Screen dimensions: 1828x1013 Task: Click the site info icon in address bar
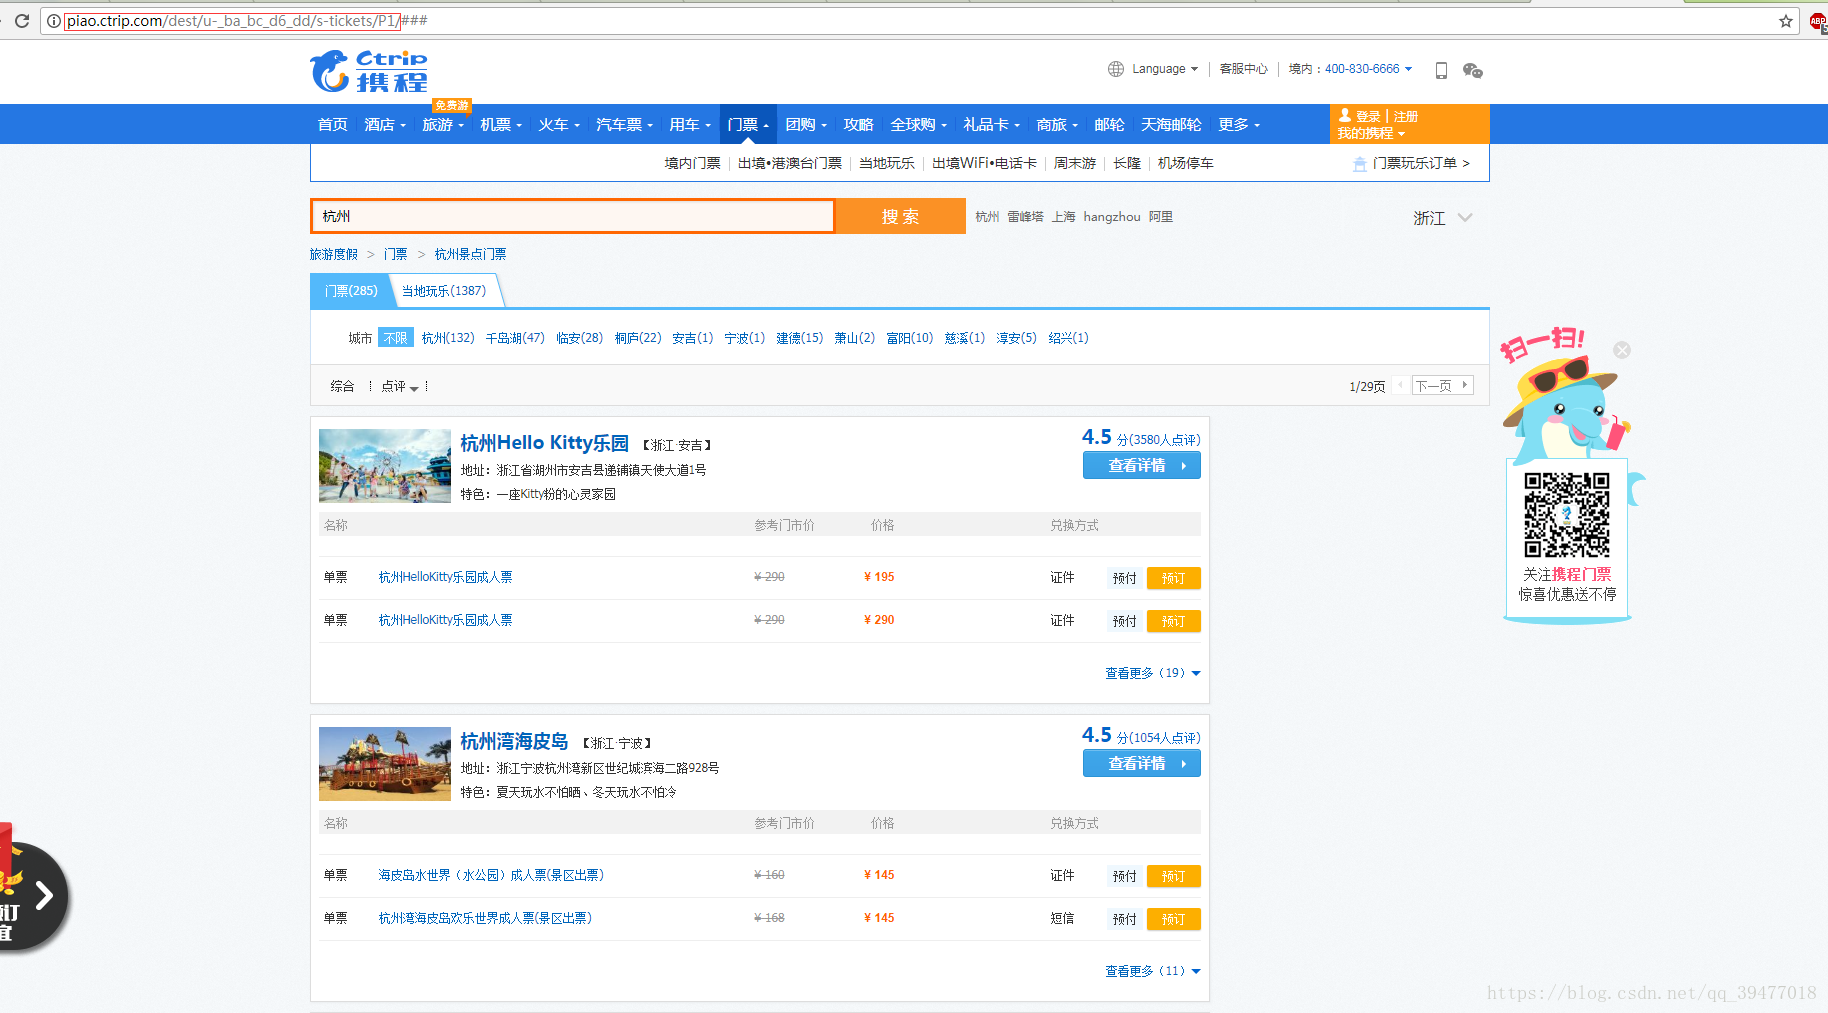[x=54, y=21]
